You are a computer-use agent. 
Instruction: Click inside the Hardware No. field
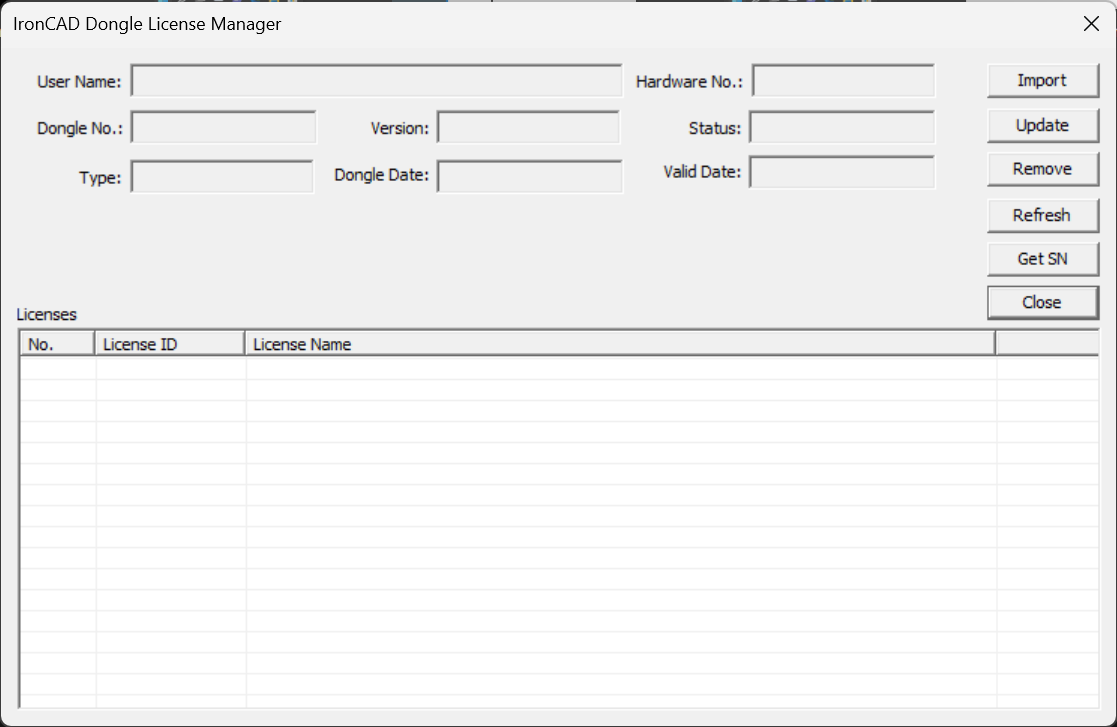coord(842,81)
